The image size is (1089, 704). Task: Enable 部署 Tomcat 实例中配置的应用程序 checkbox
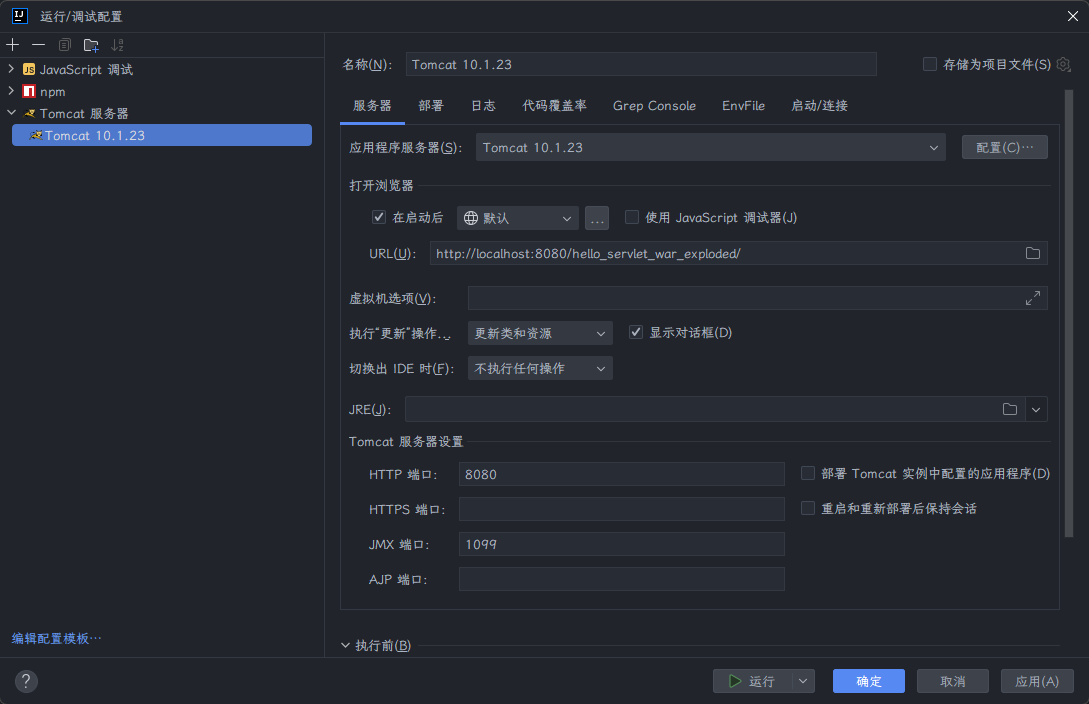[x=808, y=473]
